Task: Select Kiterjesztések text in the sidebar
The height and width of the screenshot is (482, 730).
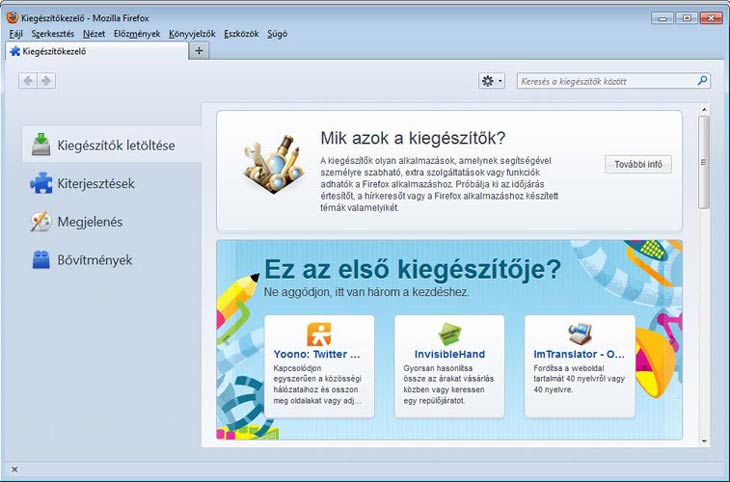Action: [96, 183]
